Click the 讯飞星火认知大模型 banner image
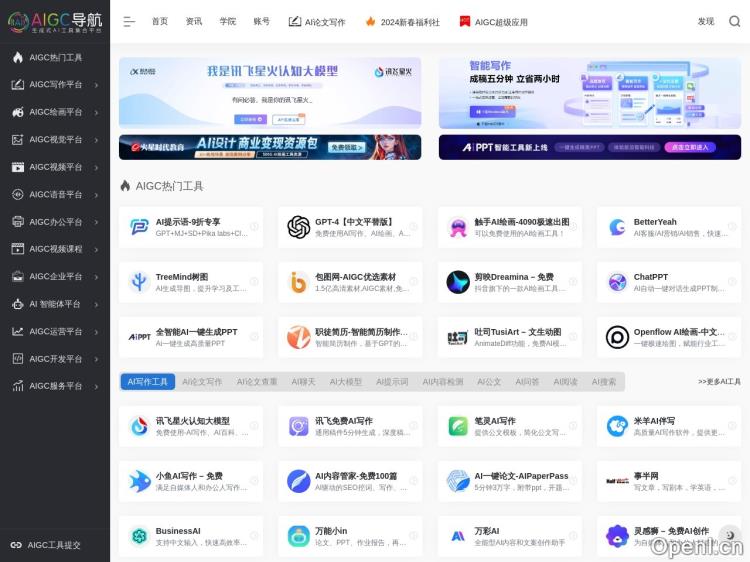 pyautogui.click(x=270, y=92)
